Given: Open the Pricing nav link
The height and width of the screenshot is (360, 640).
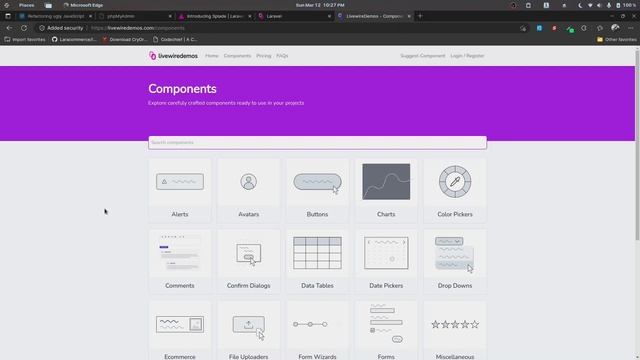Looking at the screenshot, I should [264, 56].
